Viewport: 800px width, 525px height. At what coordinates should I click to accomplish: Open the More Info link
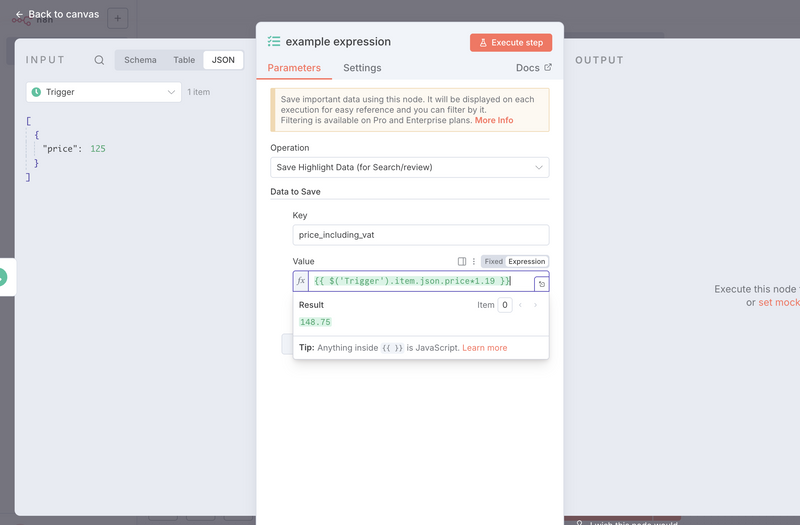[x=494, y=120]
